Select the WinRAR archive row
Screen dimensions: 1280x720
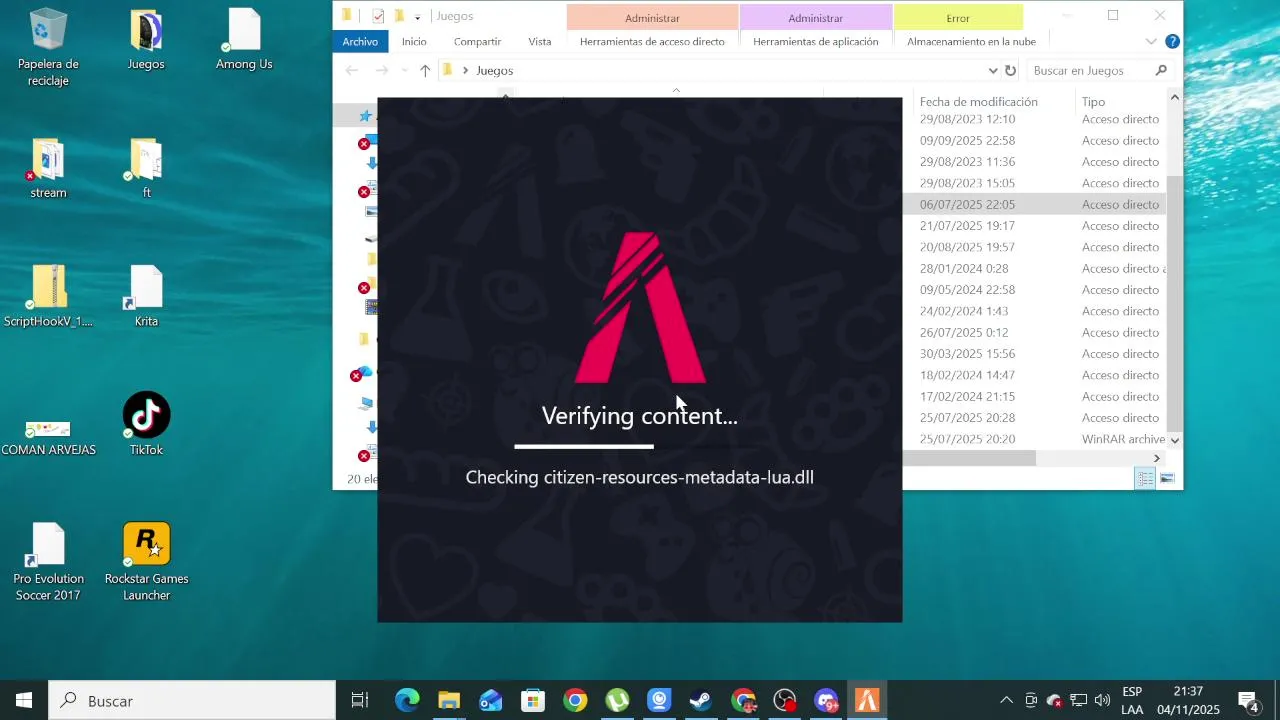pyautogui.click(x=1035, y=439)
